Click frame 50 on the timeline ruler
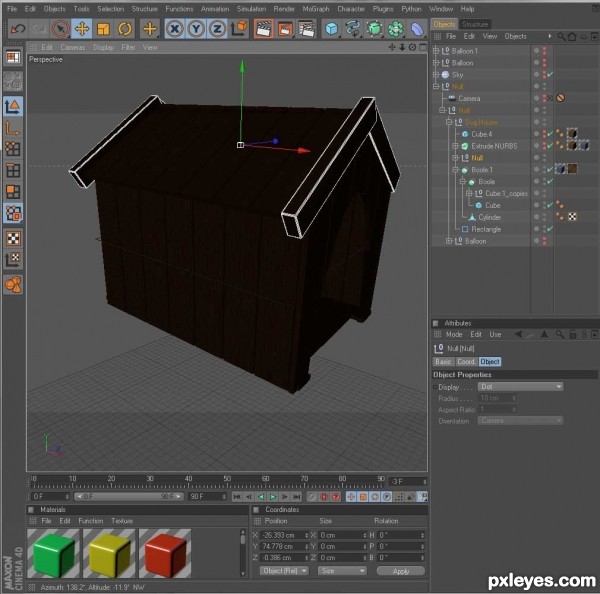The height and width of the screenshot is (594, 600). tap(227, 481)
